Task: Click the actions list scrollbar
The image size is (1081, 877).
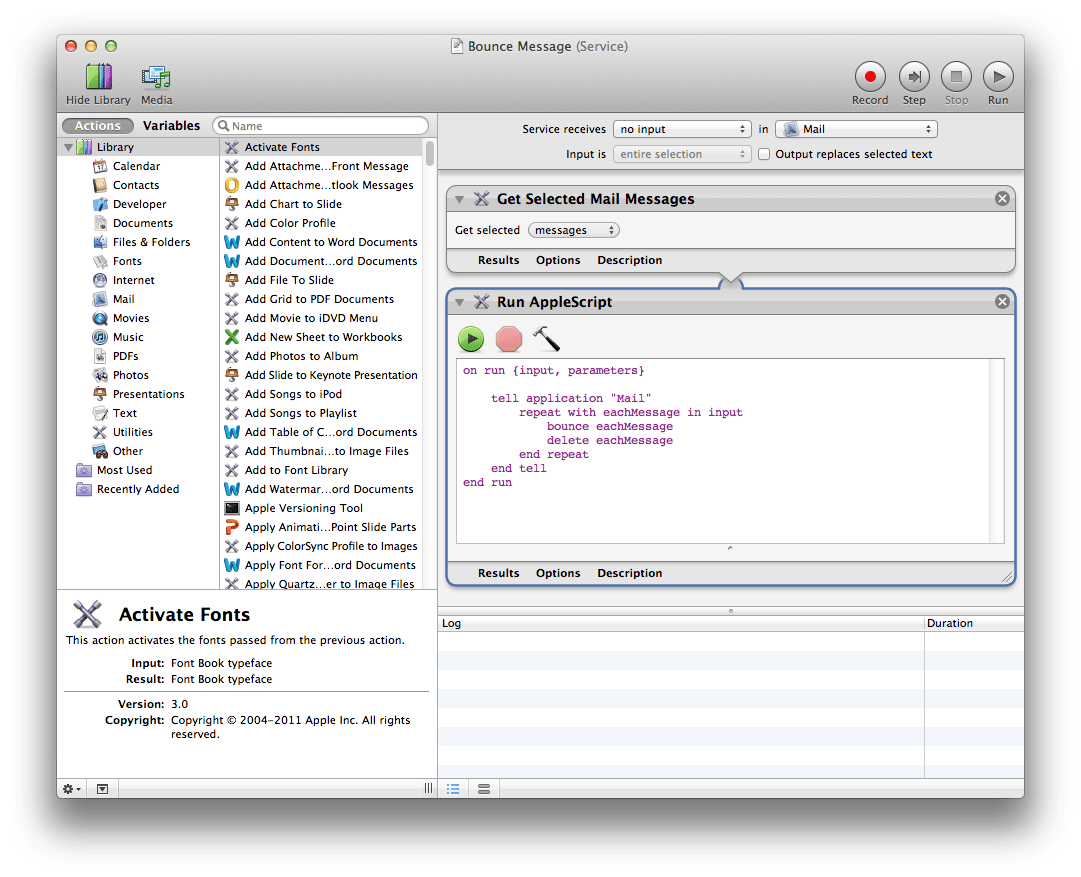Action: 430,153
